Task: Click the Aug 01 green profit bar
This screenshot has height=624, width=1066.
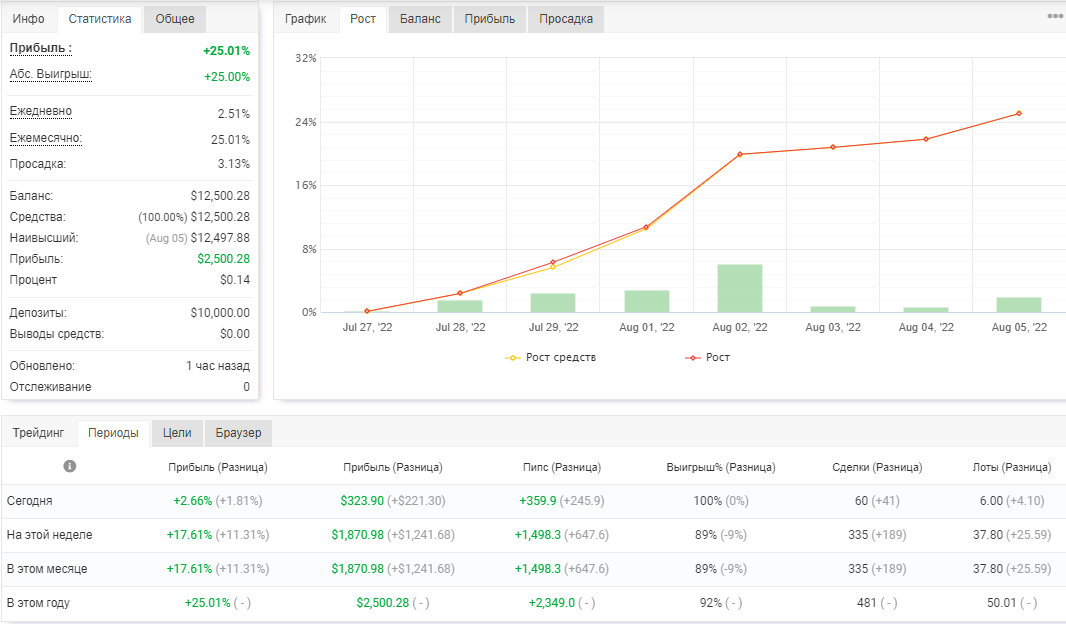Action: (x=647, y=301)
